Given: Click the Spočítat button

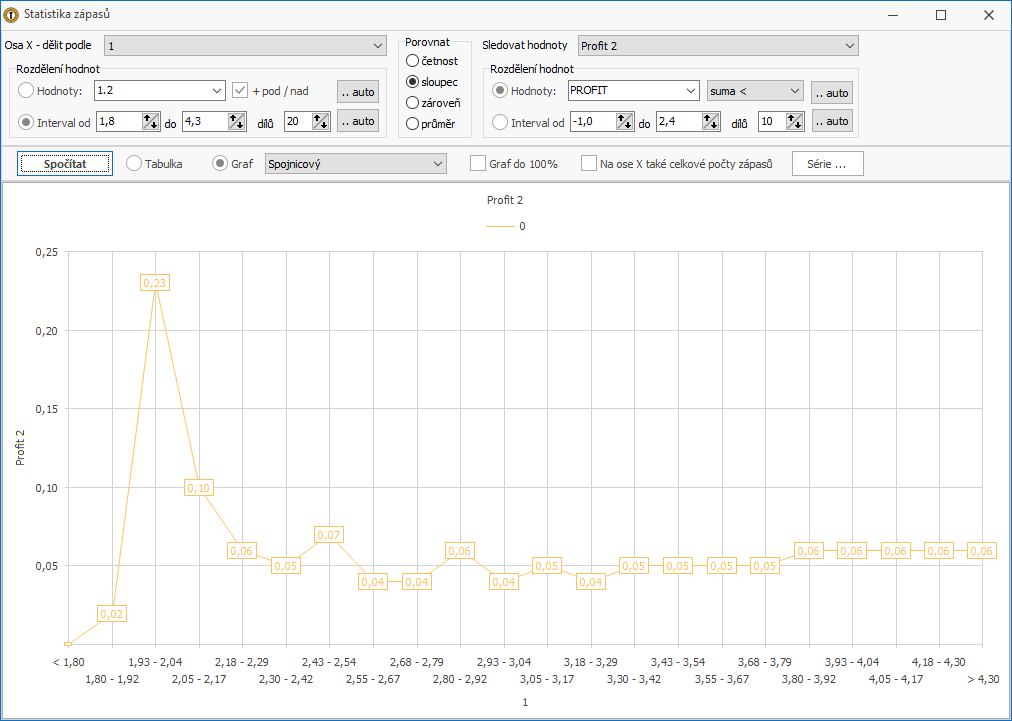Looking at the screenshot, I should (65, 164).
